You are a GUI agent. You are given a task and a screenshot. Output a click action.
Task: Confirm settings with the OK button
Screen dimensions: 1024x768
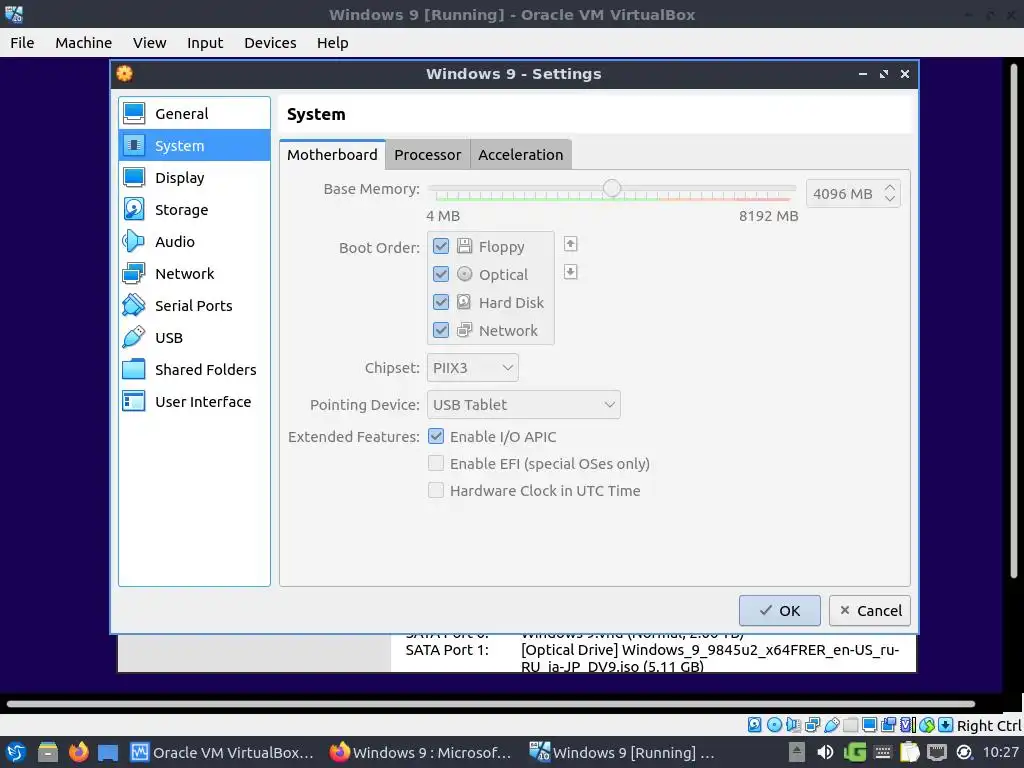[x=780, y=611]
